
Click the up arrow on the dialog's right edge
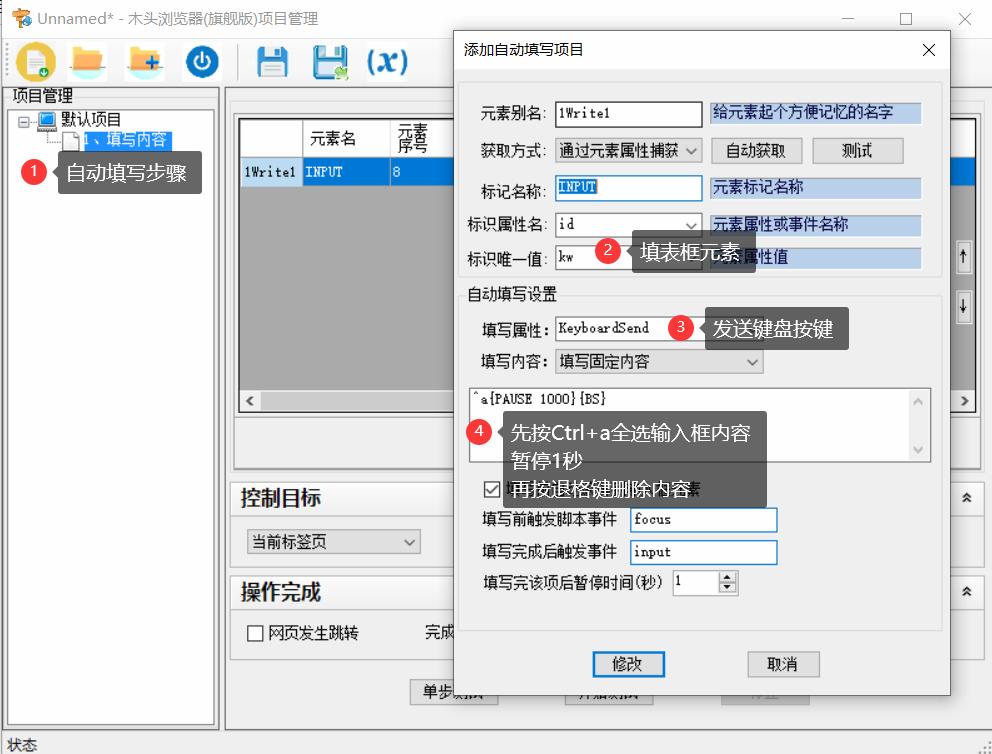tap(963, 257)
